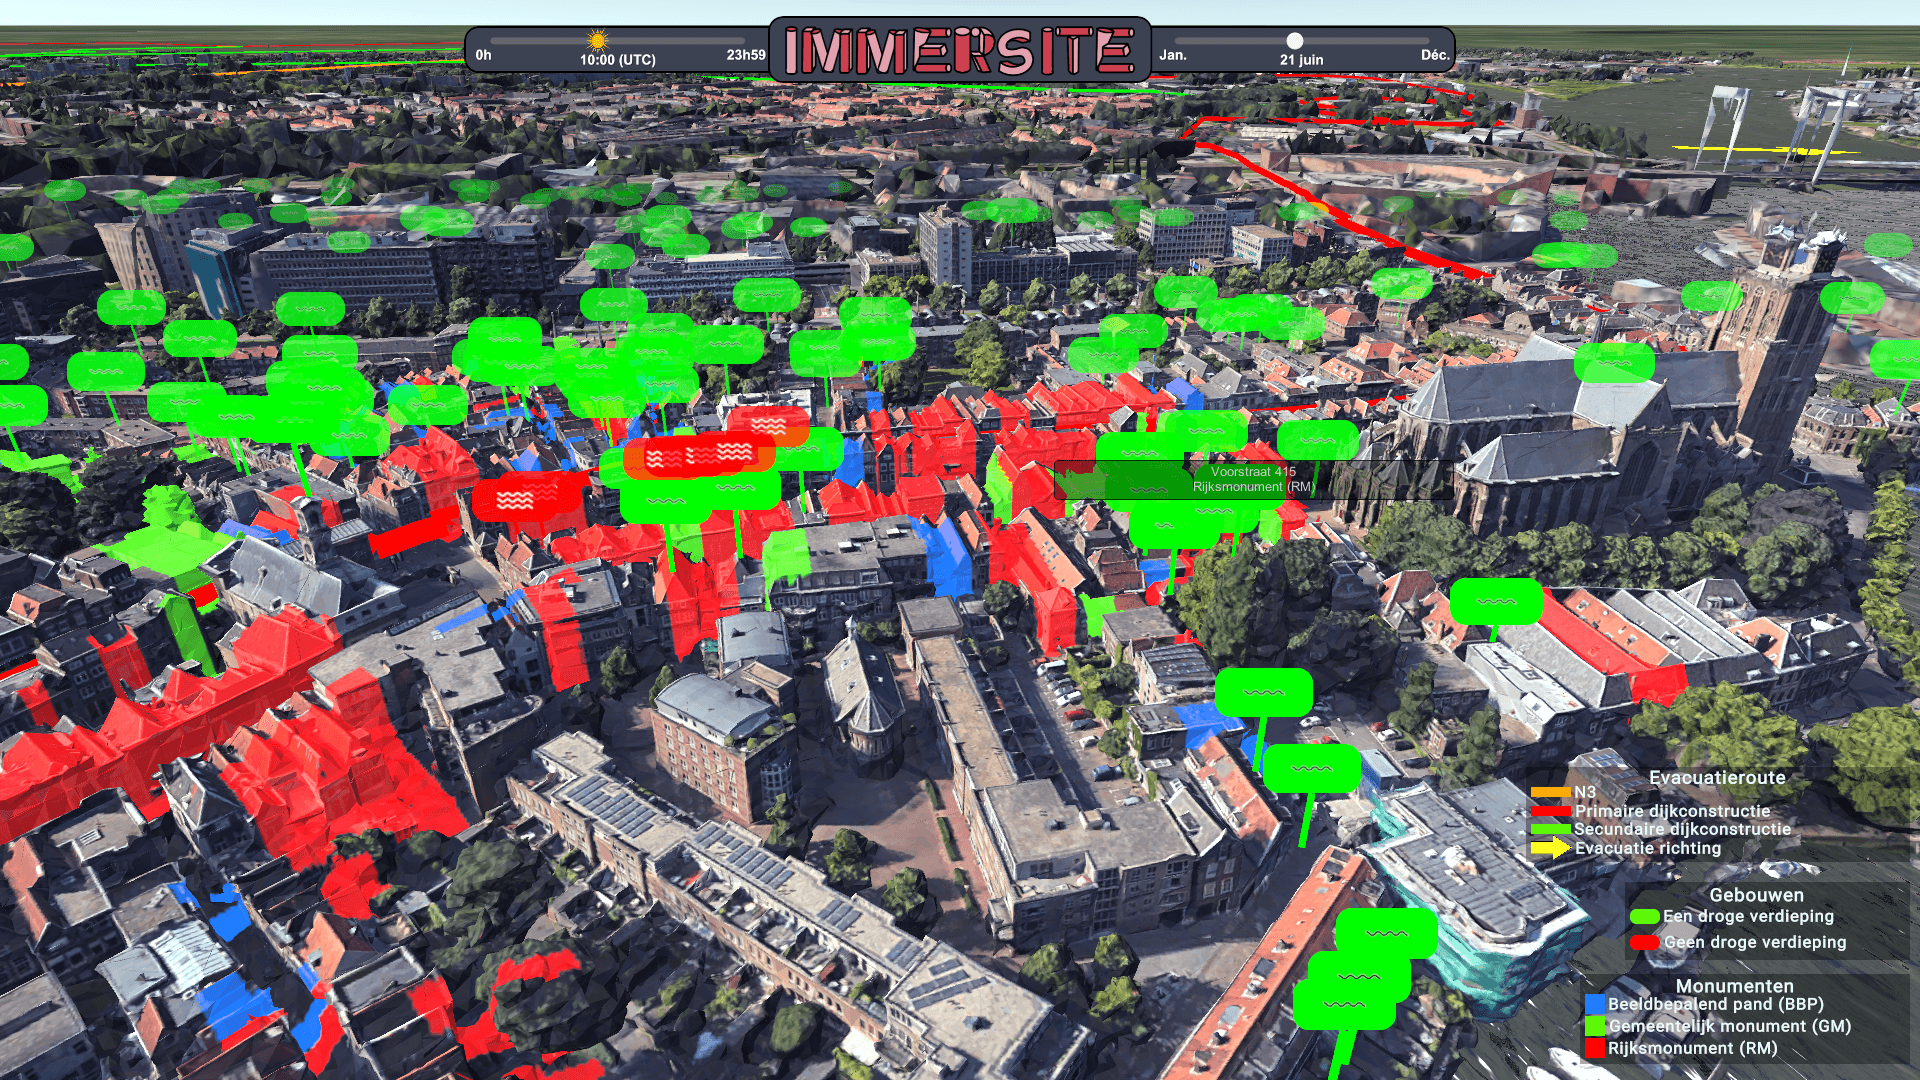Image resolution: width=1920 pixels, height=1080 pixels.
Task: Select the red Primaire dijkconstructie legend swatch
Action: (1550, 811)
